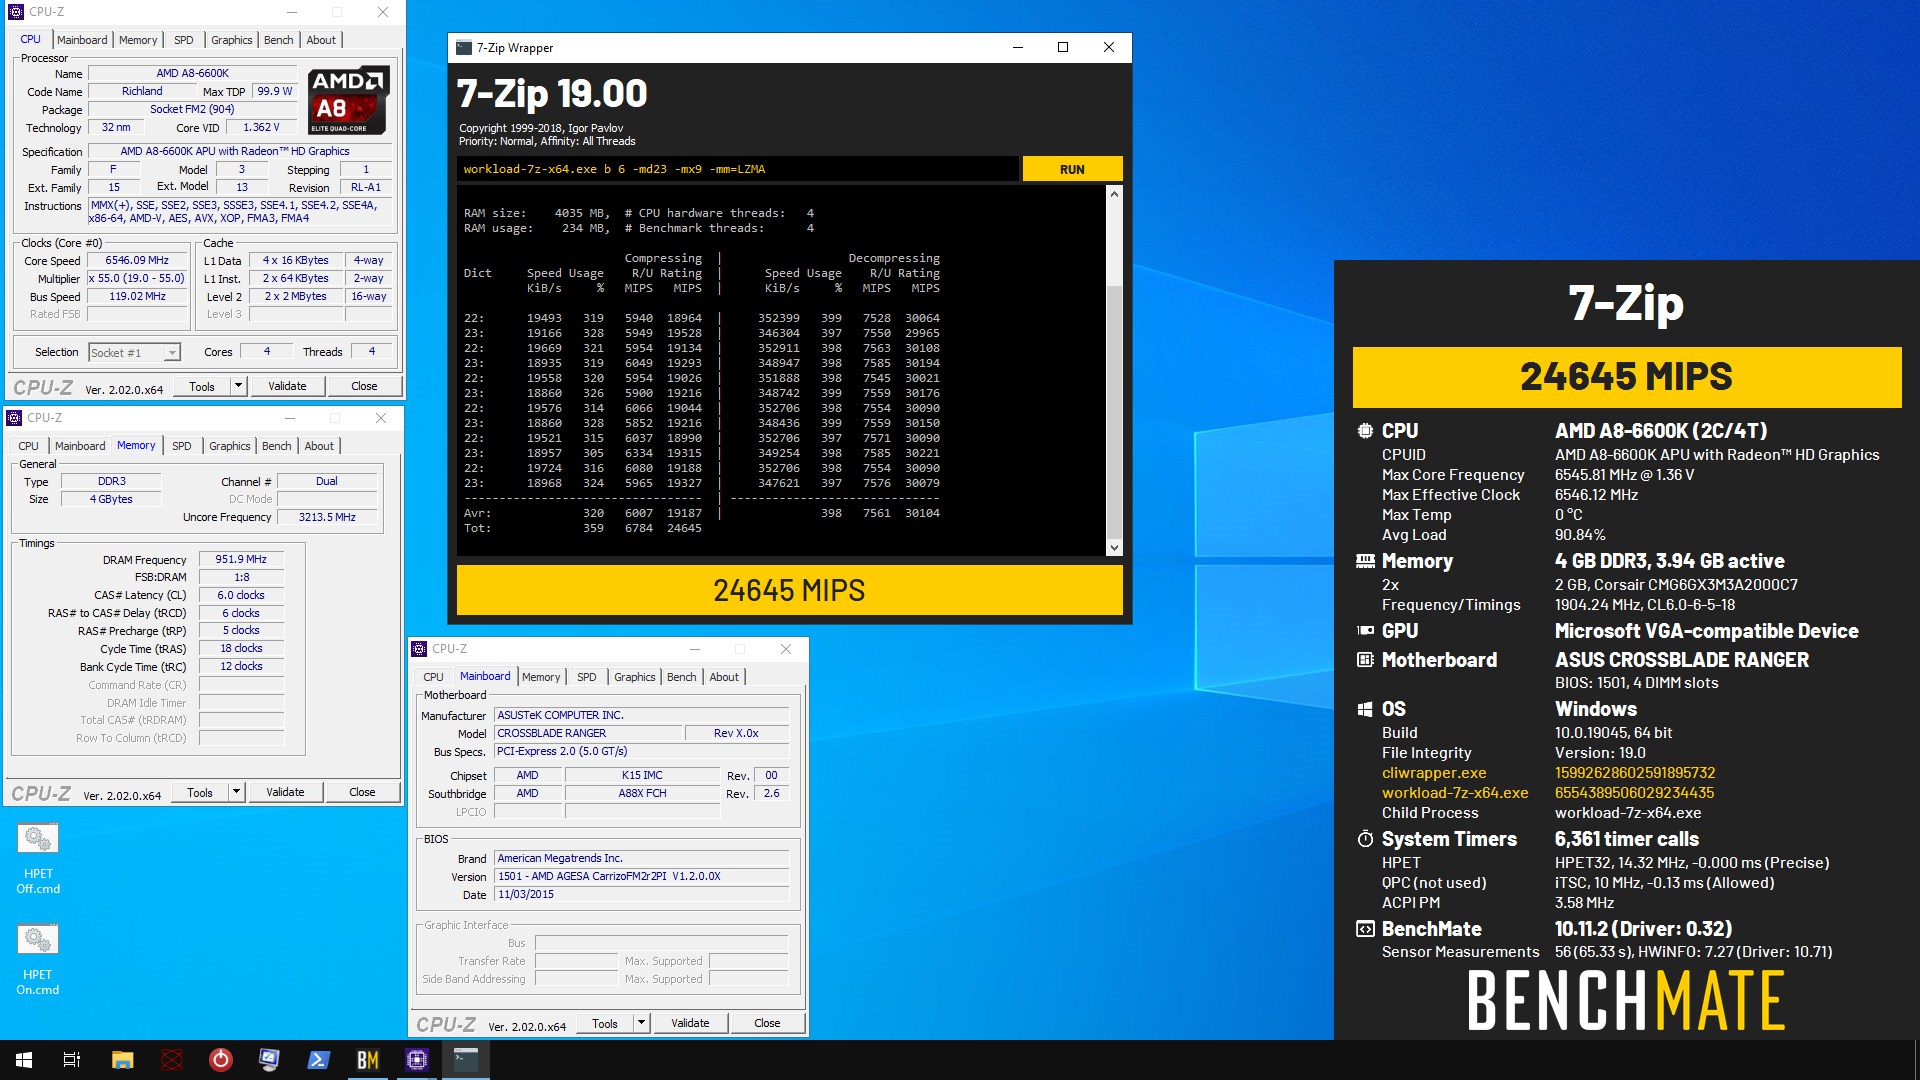Click Close button in the top CPU-Z window
The width and height of the screenshot is (1920, 1080).
(x=364, y=386)
